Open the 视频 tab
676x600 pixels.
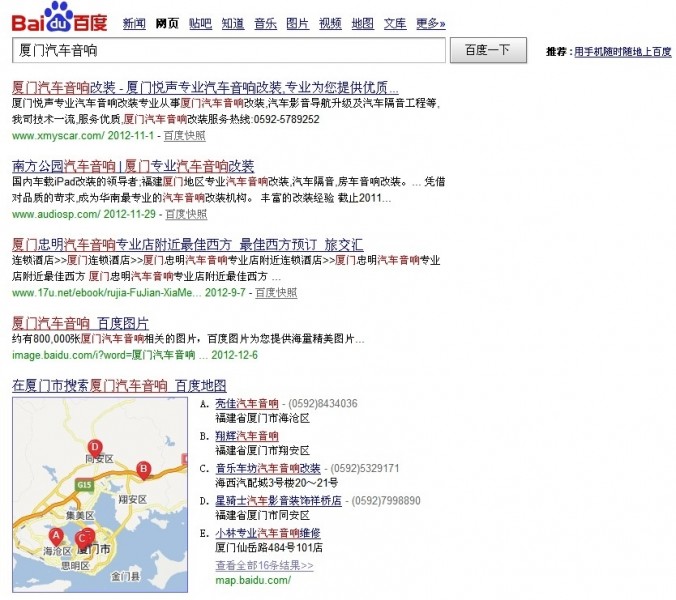(330, 23)
